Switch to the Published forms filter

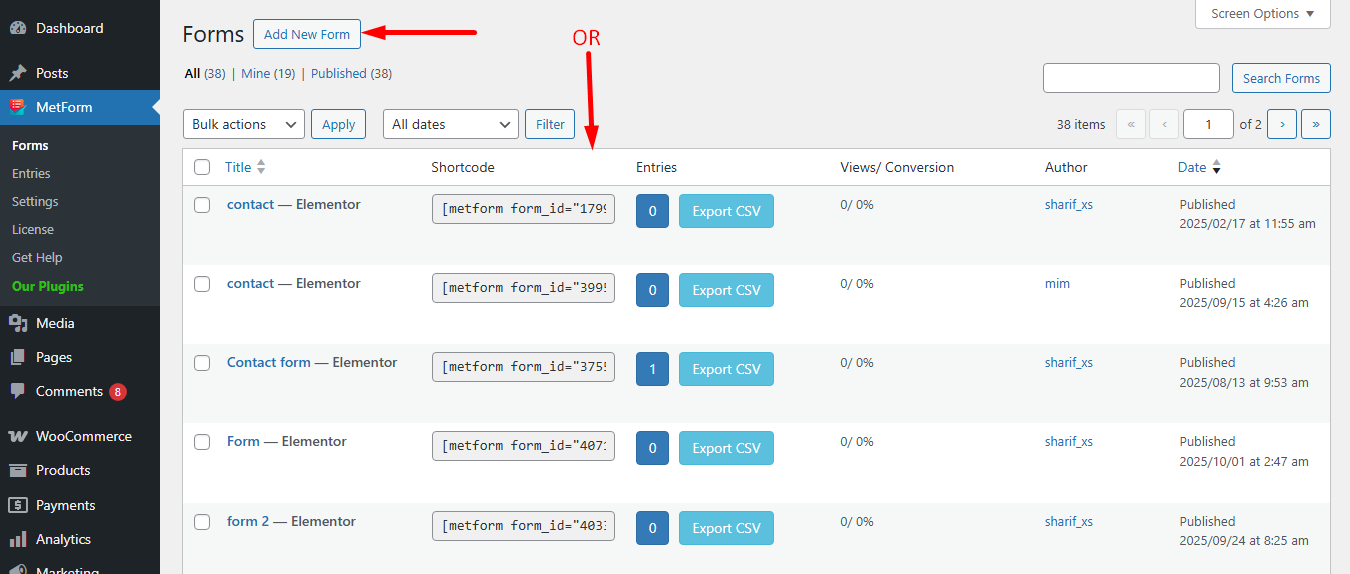[x=338, y=73]
